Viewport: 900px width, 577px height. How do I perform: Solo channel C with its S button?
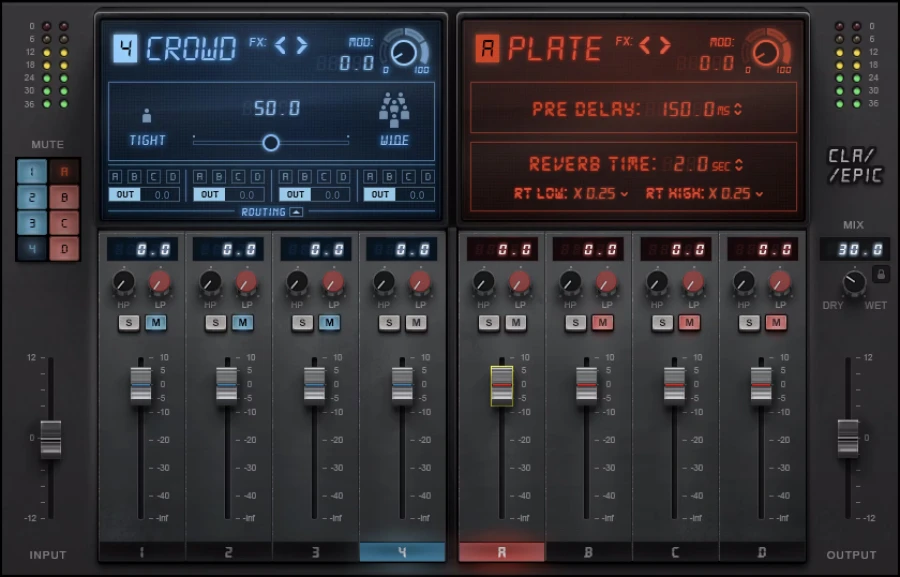662,323
